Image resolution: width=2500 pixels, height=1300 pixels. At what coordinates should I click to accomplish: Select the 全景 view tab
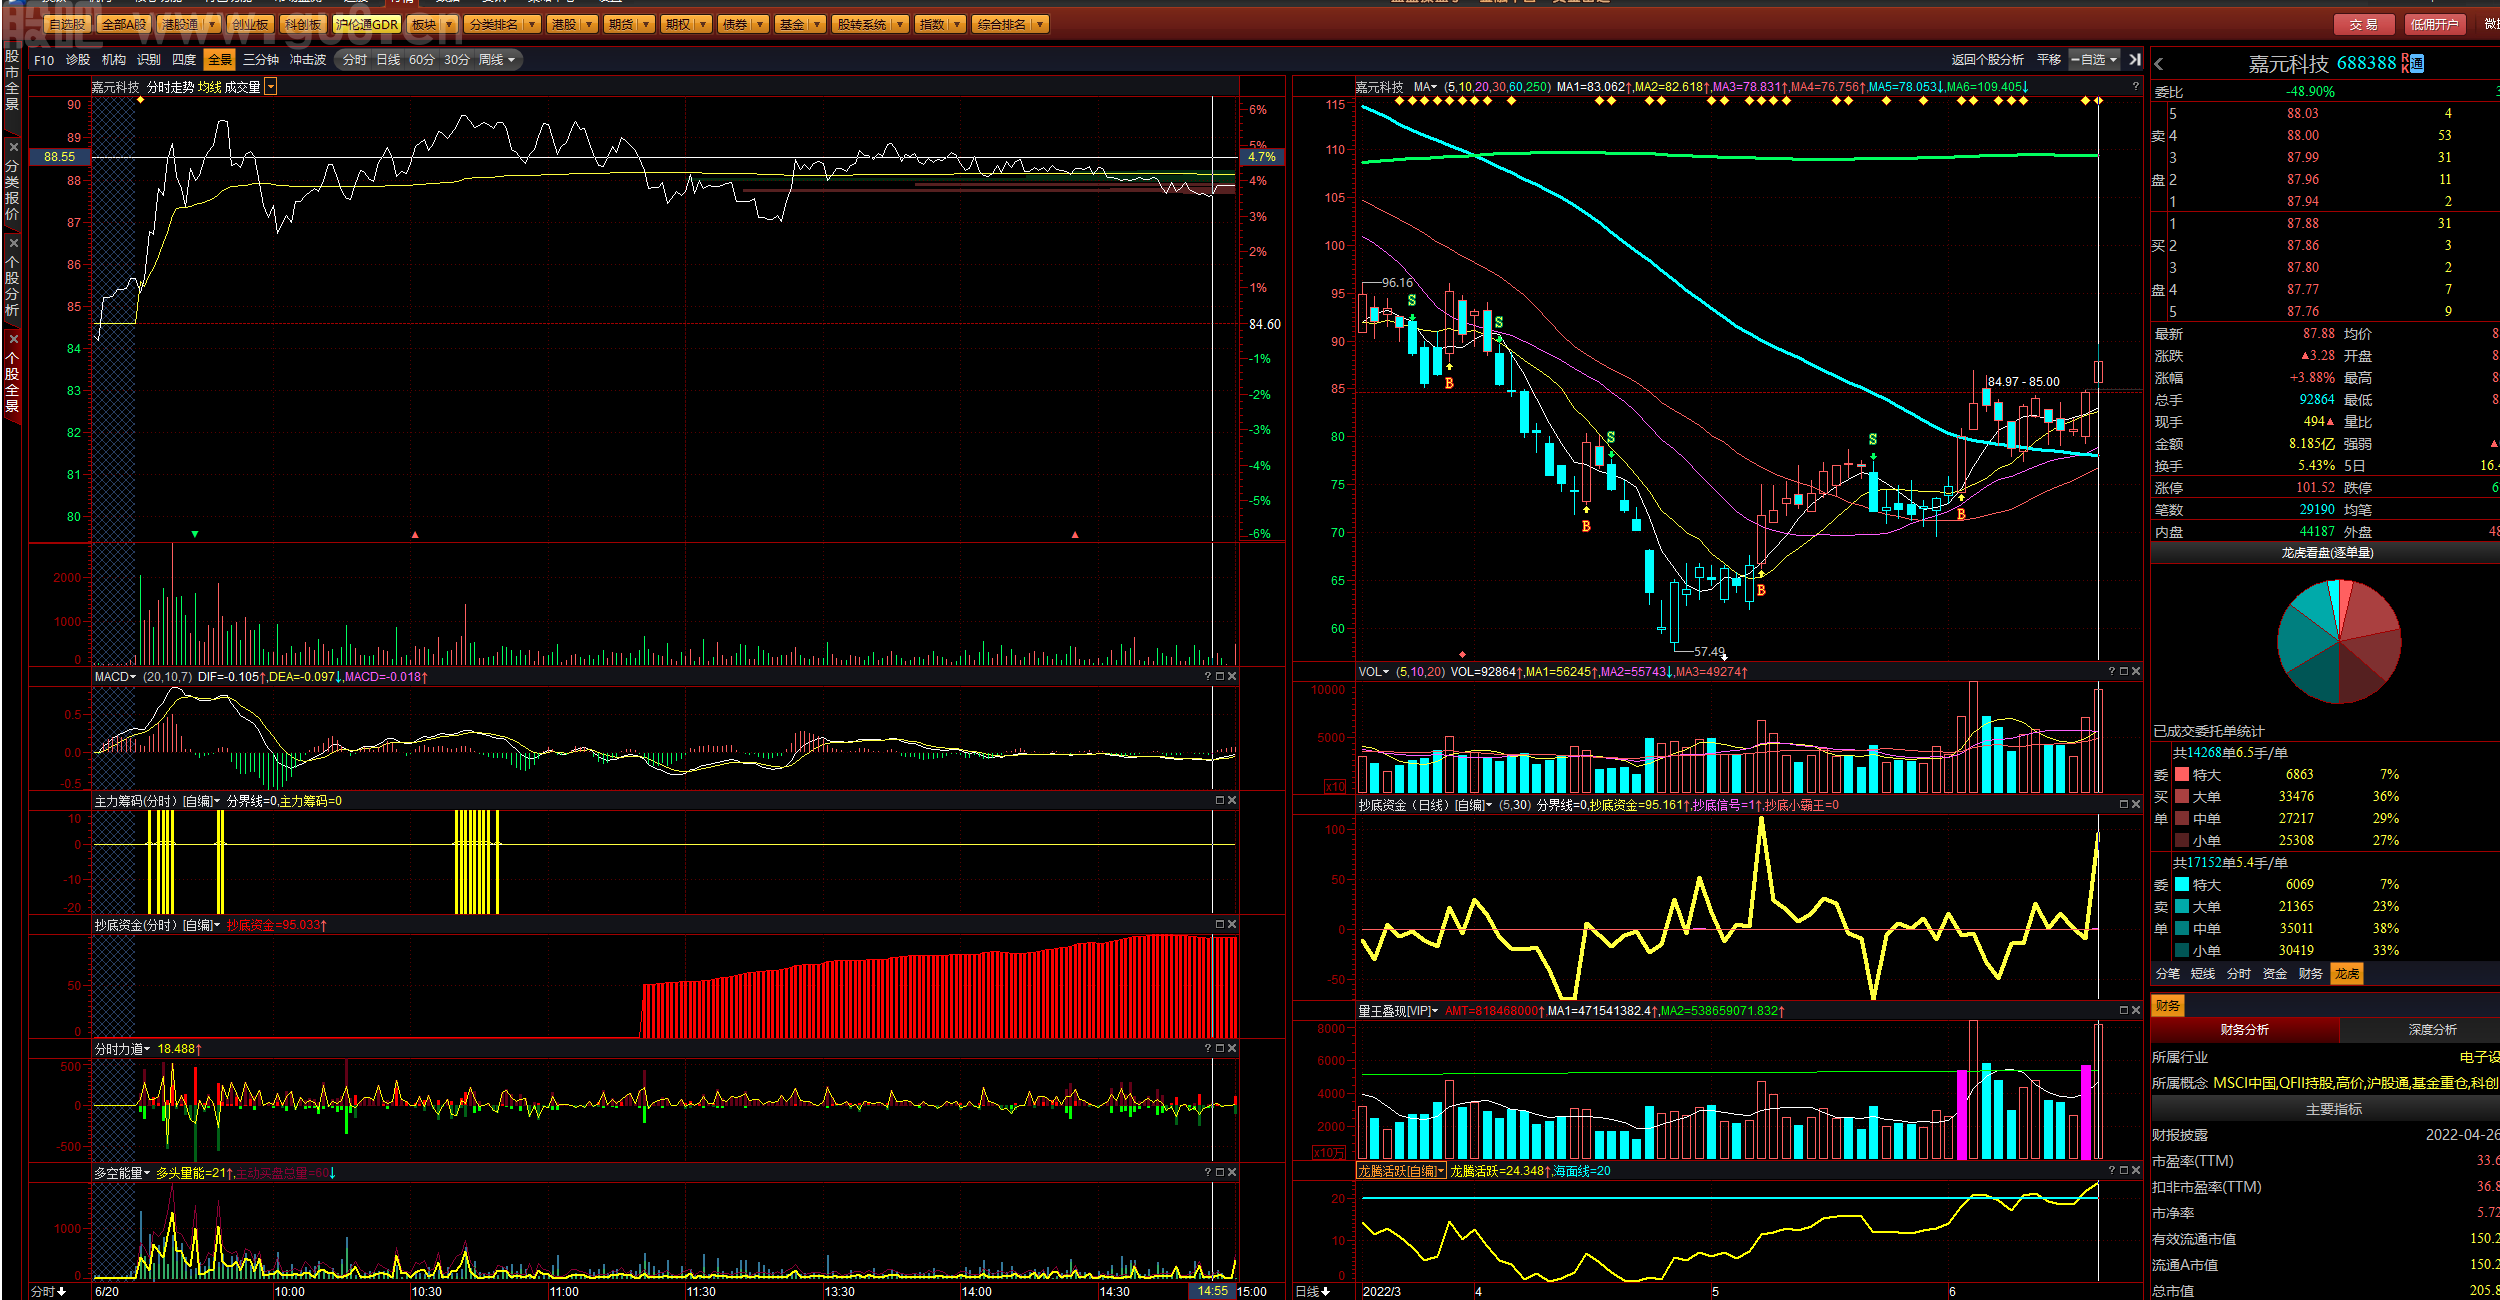point(220,60)
